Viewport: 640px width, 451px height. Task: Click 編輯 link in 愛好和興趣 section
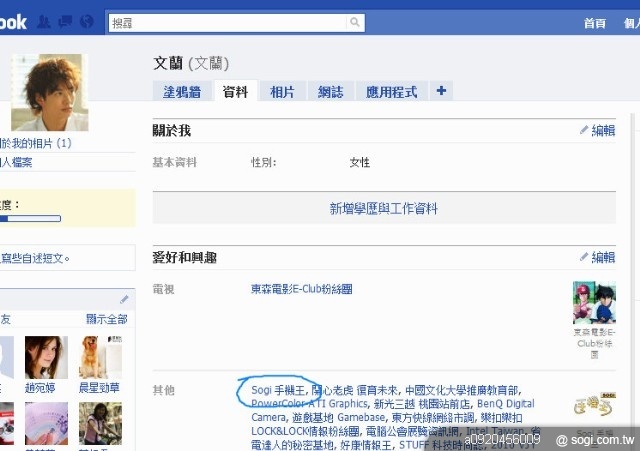click(603, 257)
